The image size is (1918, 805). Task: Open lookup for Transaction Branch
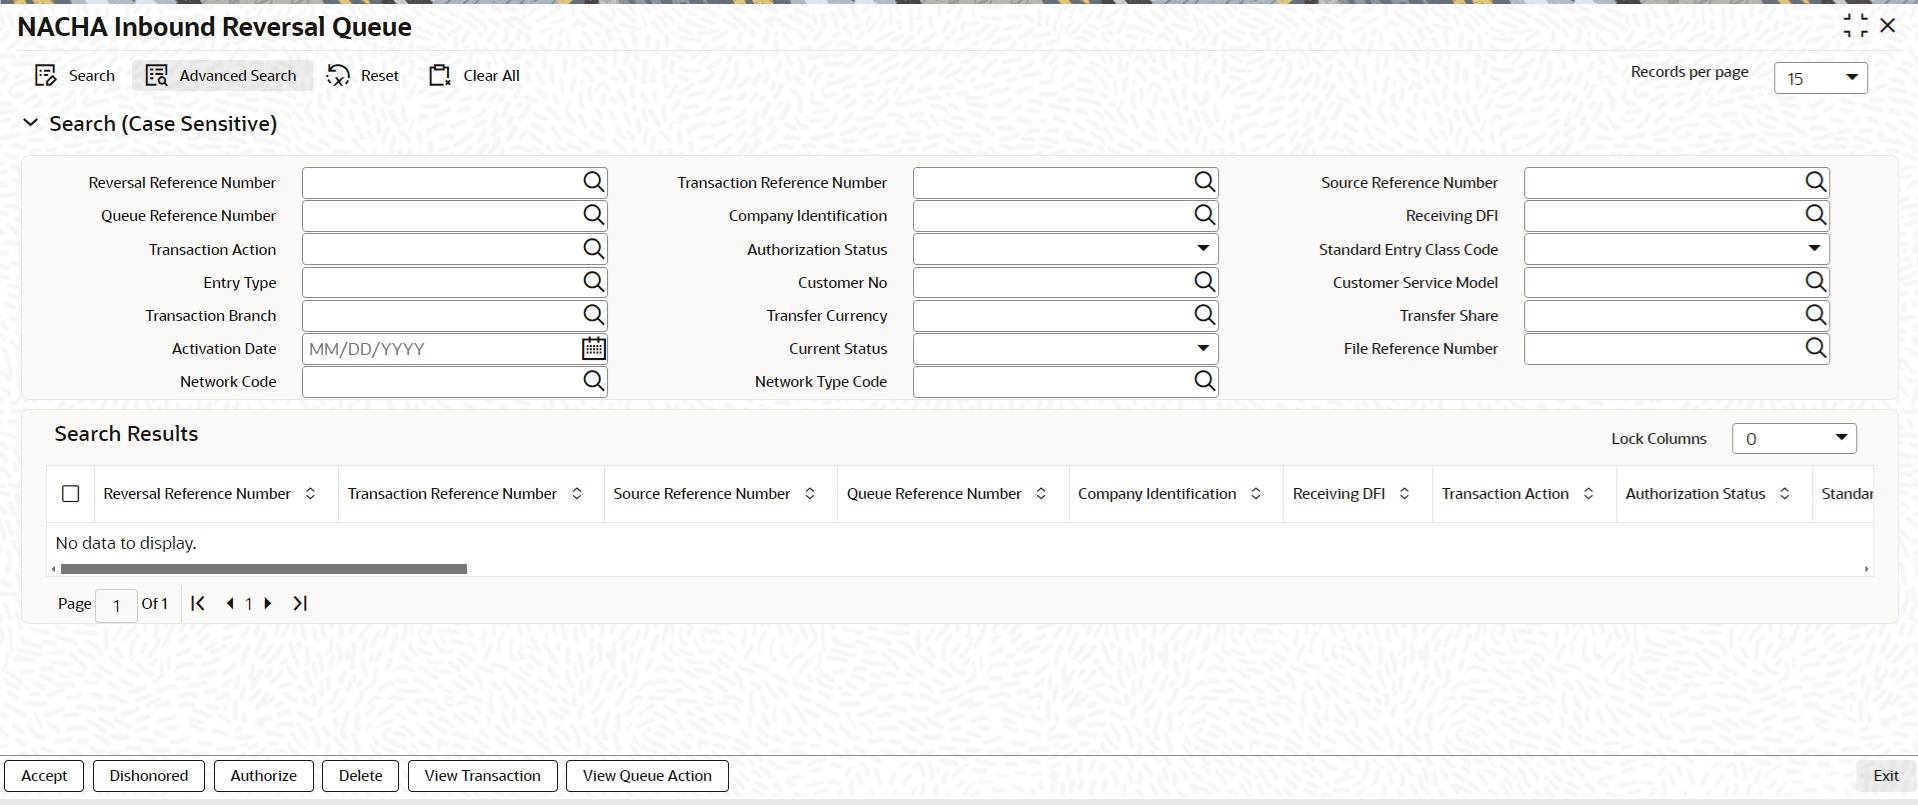pyautogui.click(x=594, y=315)
